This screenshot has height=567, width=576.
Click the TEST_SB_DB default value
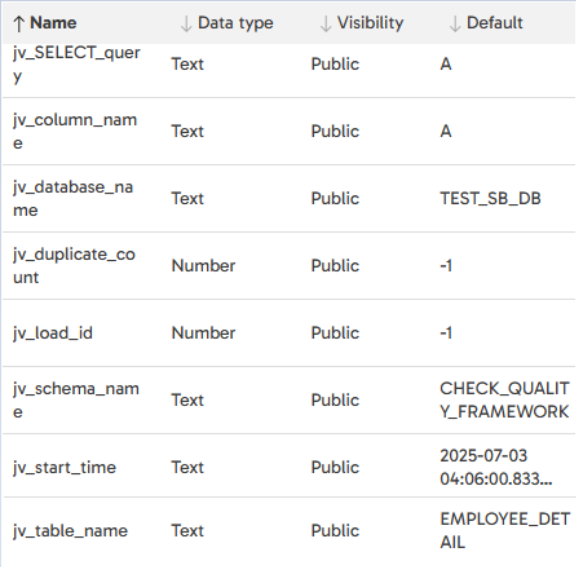pyautogui.click(x=490, y=198)
